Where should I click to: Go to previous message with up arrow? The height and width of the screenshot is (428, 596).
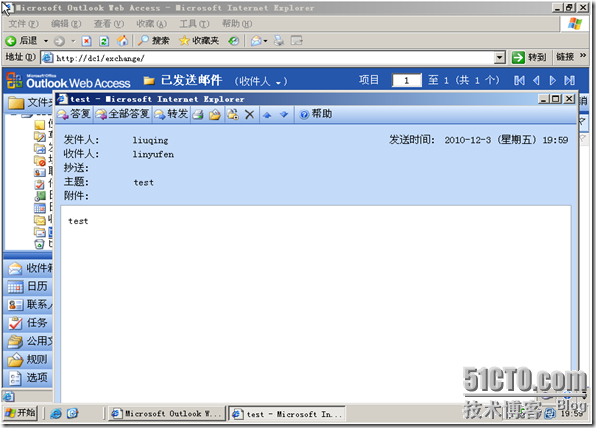267,114
